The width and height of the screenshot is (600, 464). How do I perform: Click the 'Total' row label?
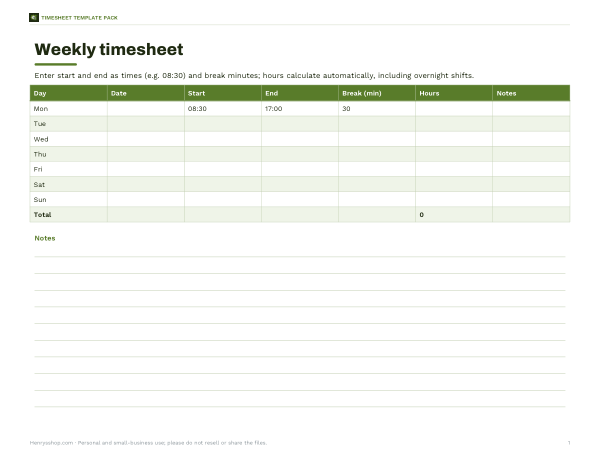click(x=42, y=215)
